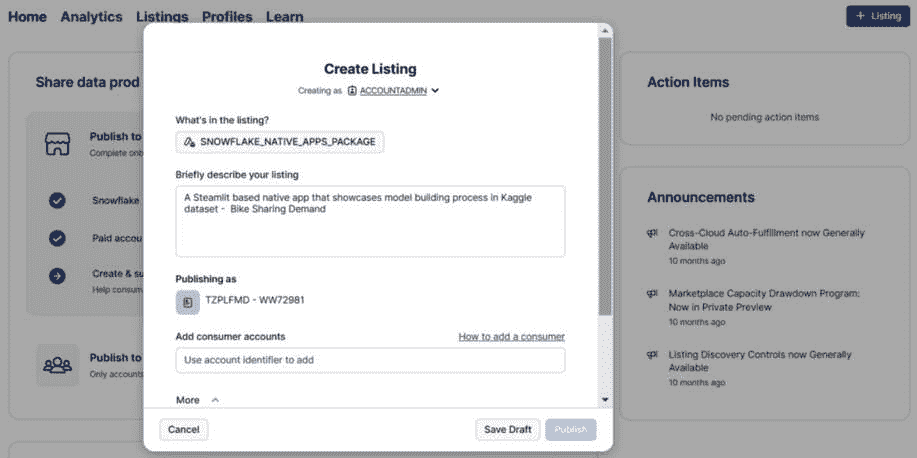
Task: Collapse the More section chevron
Action: tap(215, 400)
